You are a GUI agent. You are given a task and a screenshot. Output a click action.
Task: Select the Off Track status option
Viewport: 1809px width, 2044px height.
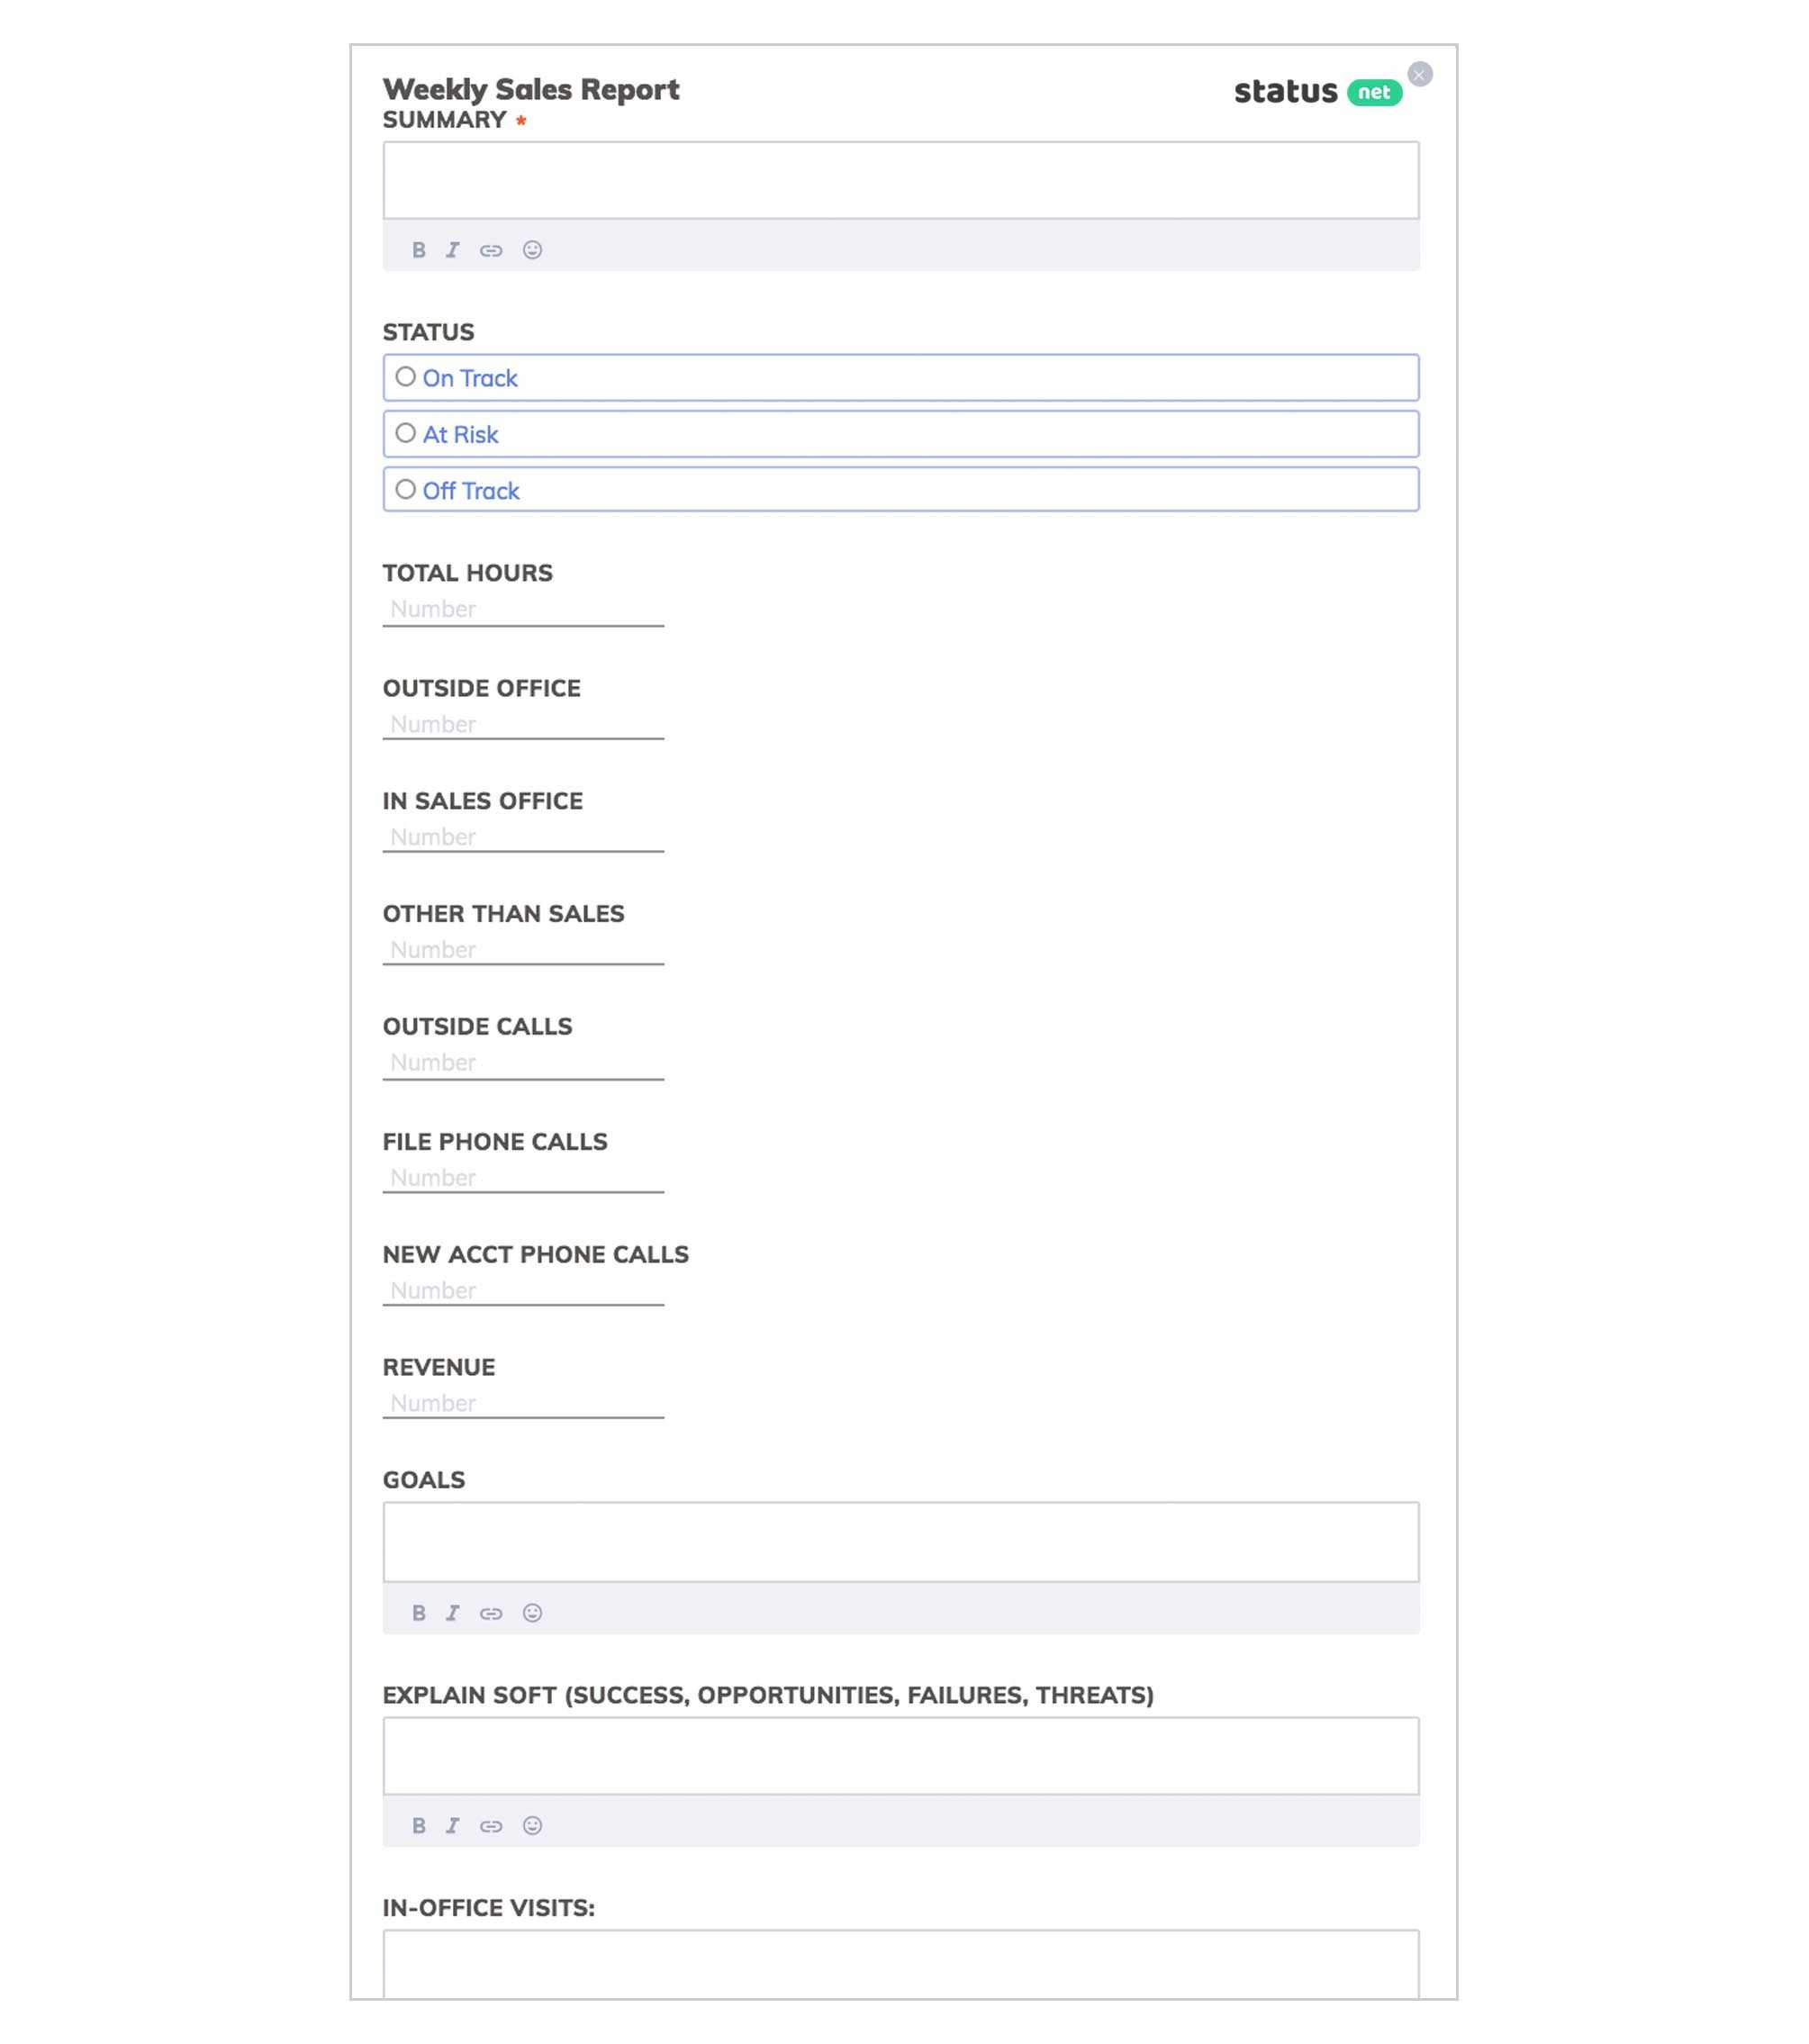(405, 489)
